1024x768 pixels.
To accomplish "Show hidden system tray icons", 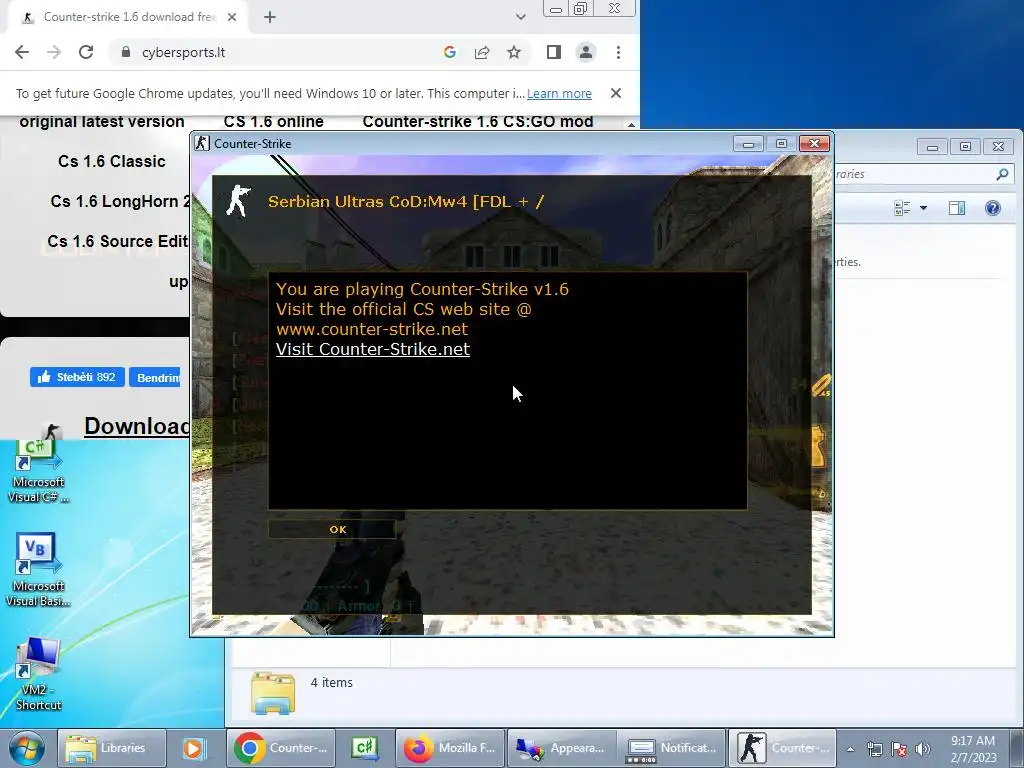I will (x=850, y=749).
